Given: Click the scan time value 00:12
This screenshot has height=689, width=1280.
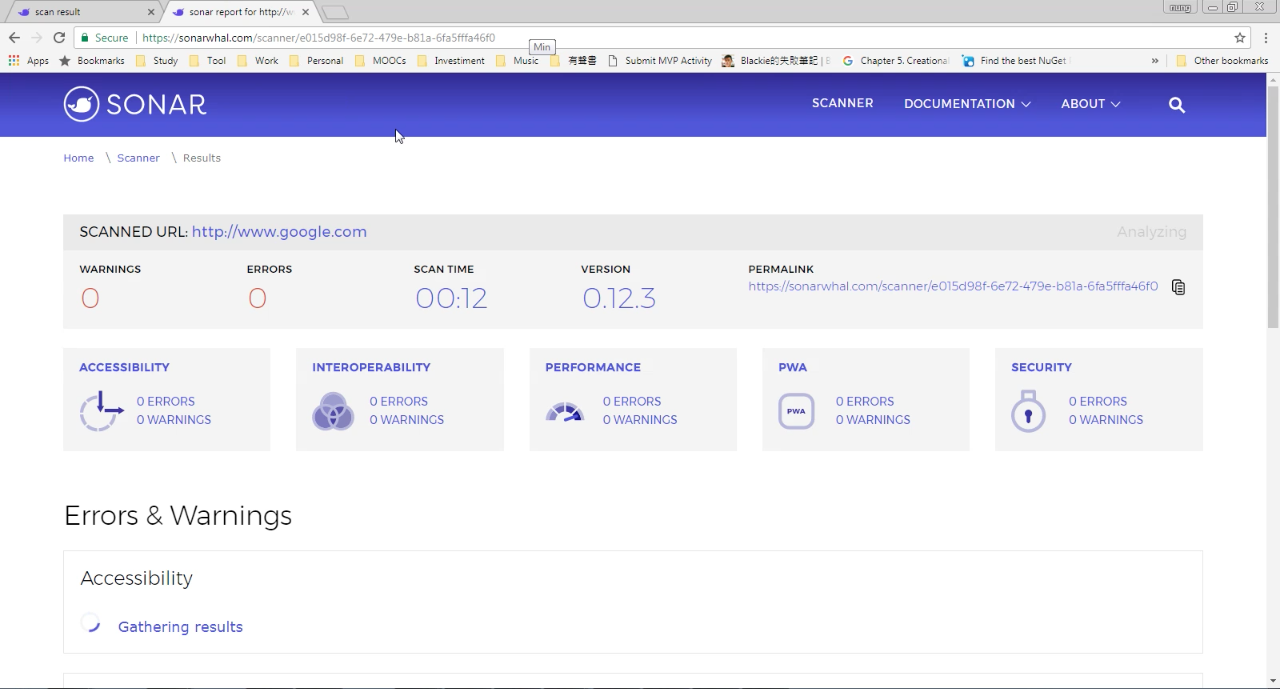Looking at the screenshot, I should pos(451,298).
